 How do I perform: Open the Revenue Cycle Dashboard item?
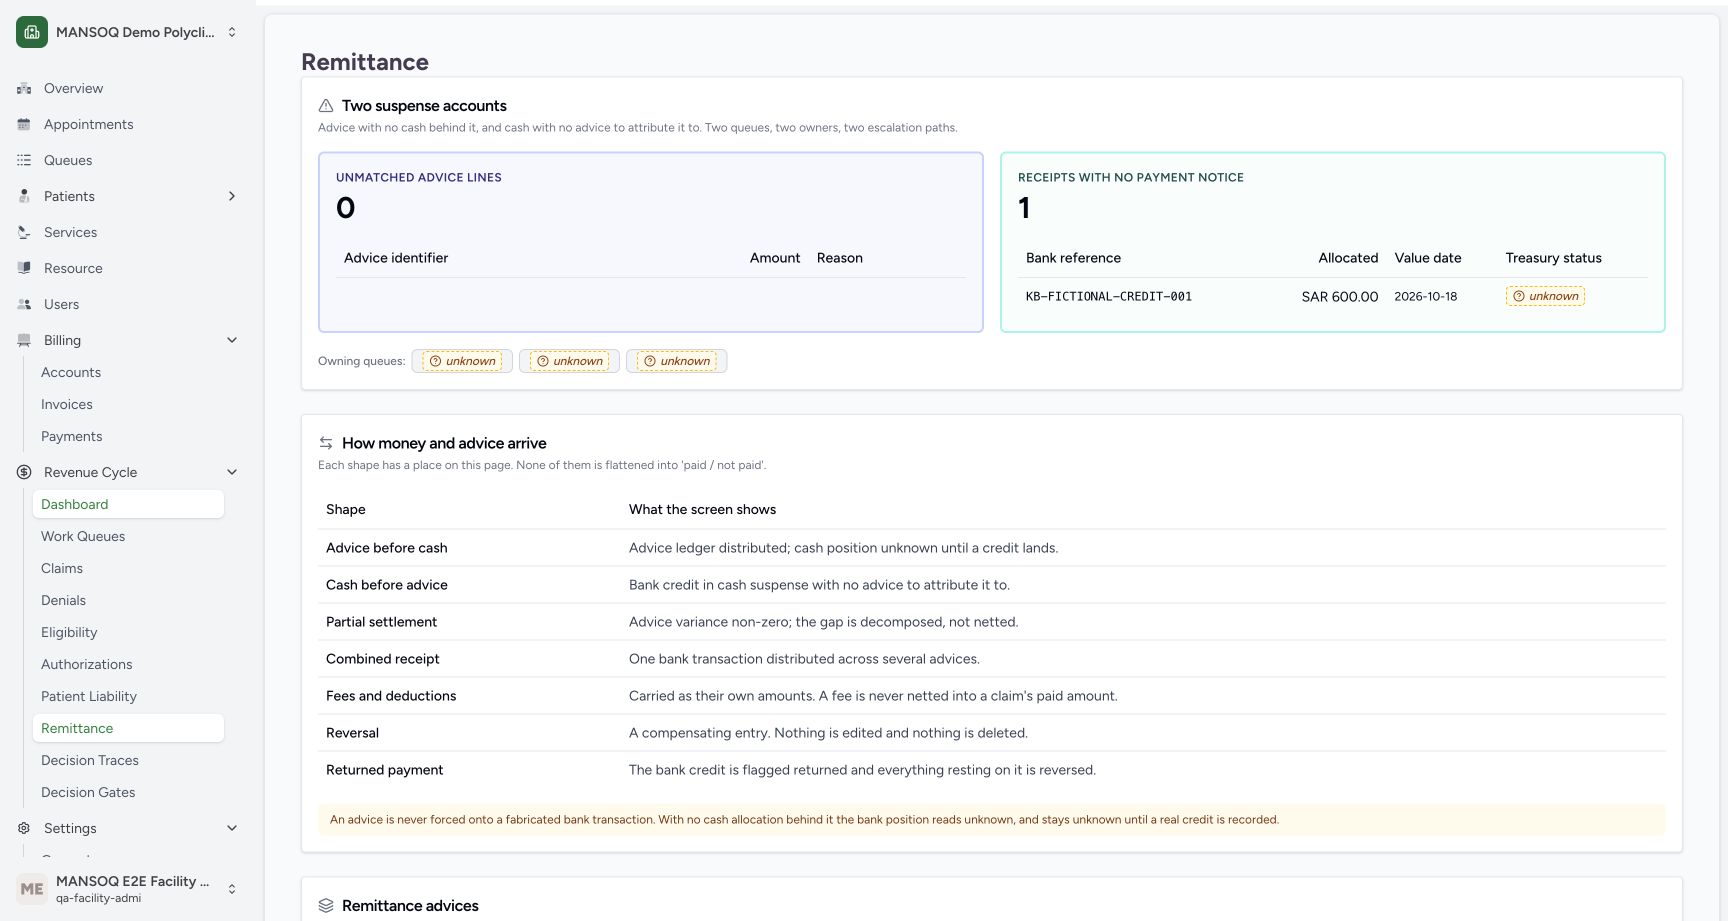coord(128,504)
